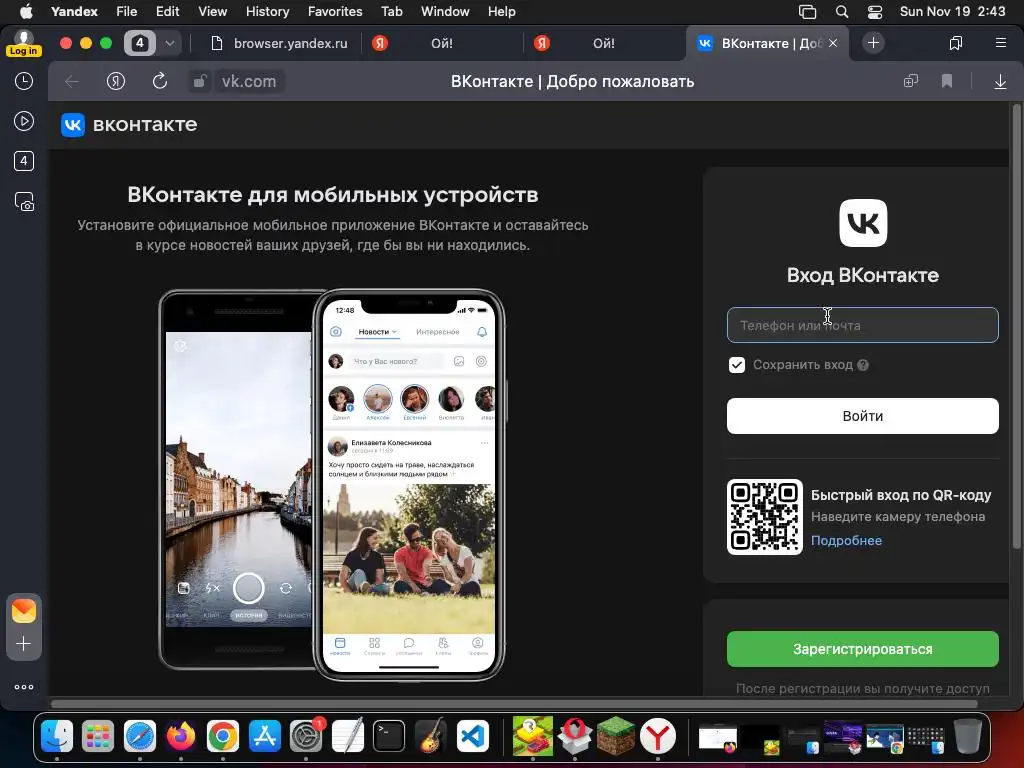This screenshot has width=1024, height=768.
Task: Click the Yandex home Я button
Action: [116, 82]
